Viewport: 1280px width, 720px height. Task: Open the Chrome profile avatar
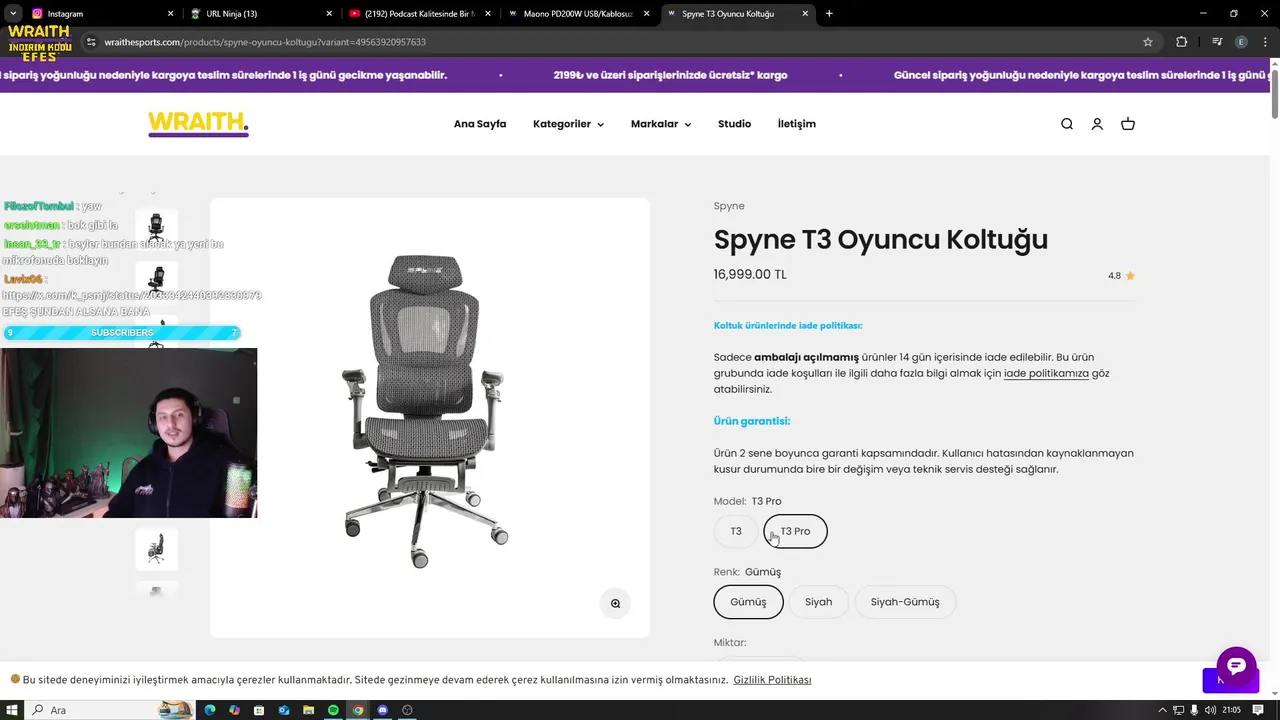coord(1241,42)
